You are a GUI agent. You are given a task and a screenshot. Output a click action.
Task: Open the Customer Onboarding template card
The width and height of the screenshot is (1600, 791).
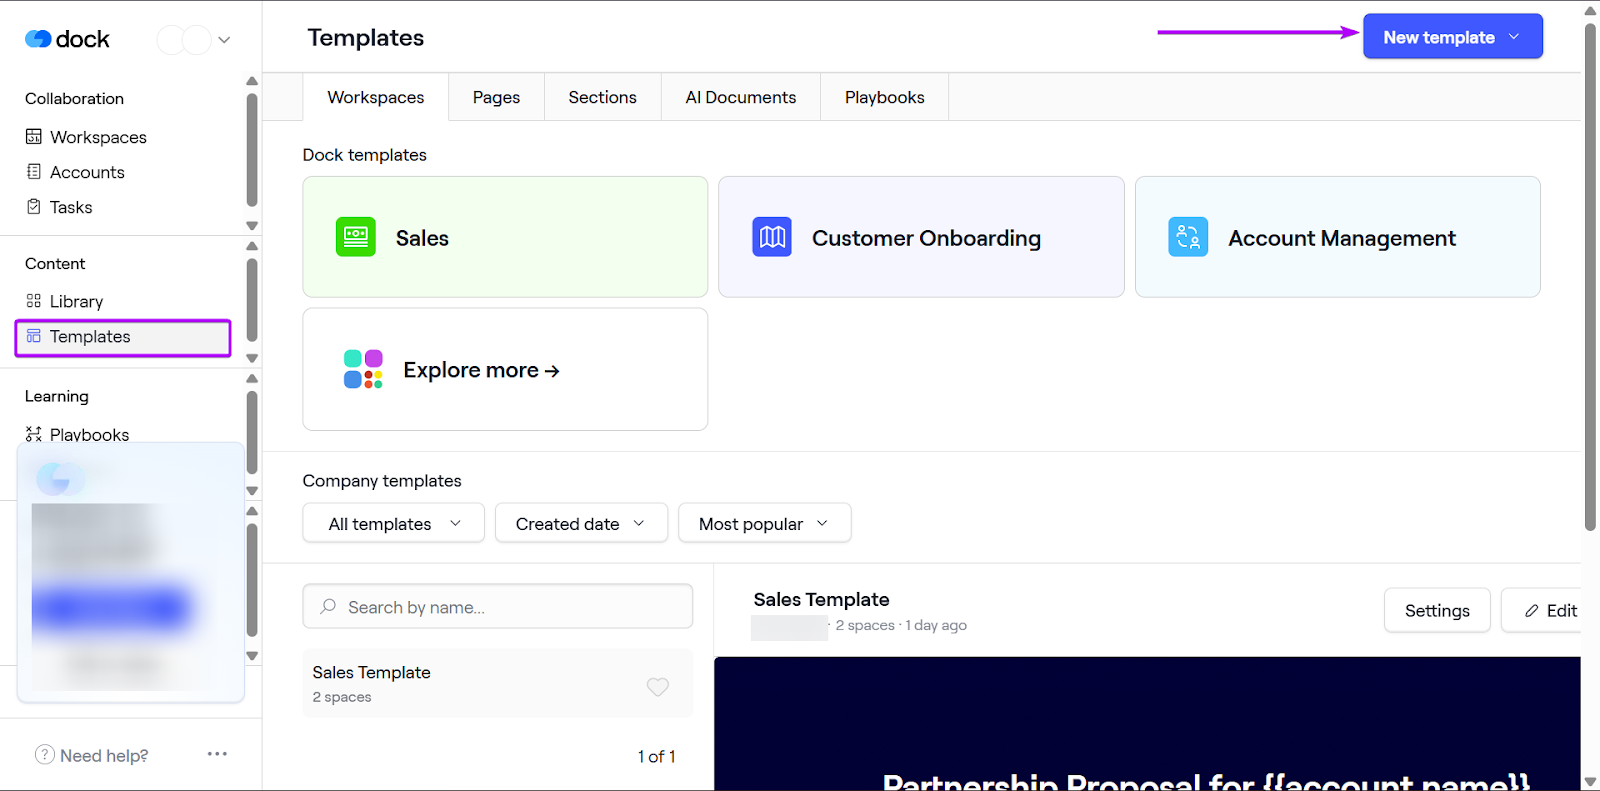(921, 237)
